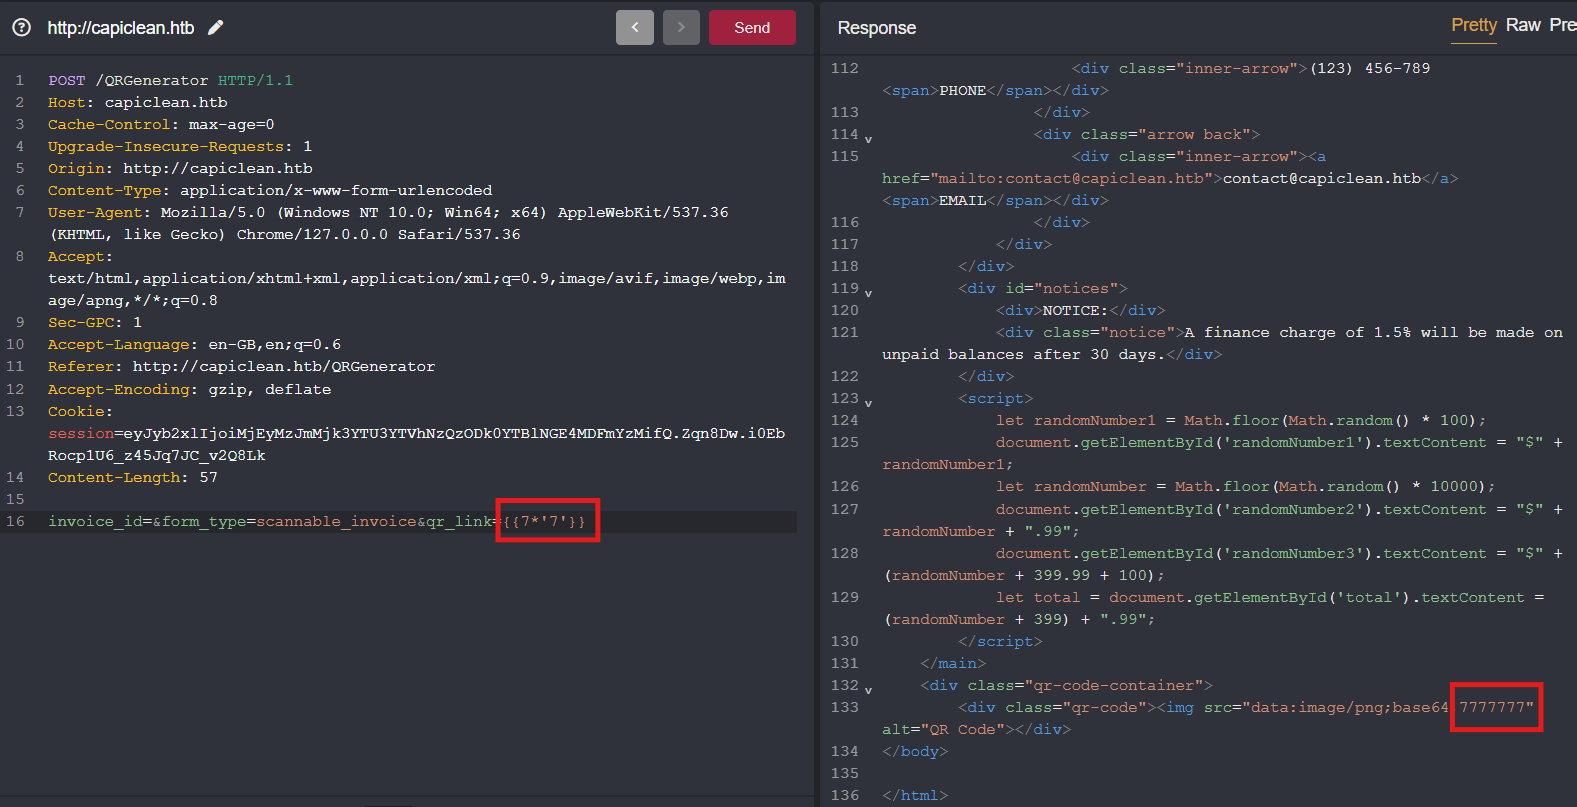This screenshot has height=807, width=1577.
Task: Click the Content-Length header line
Action: (132, 478)
